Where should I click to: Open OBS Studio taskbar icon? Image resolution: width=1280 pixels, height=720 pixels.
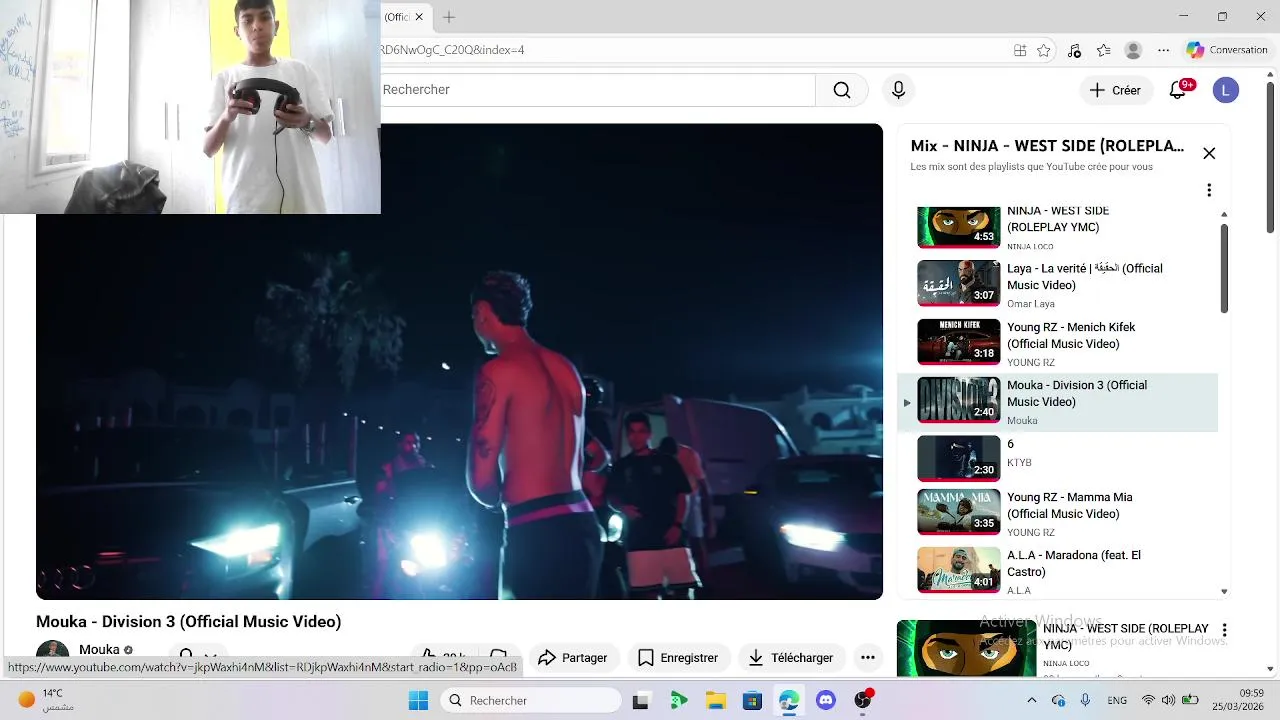tap(863, 701)
